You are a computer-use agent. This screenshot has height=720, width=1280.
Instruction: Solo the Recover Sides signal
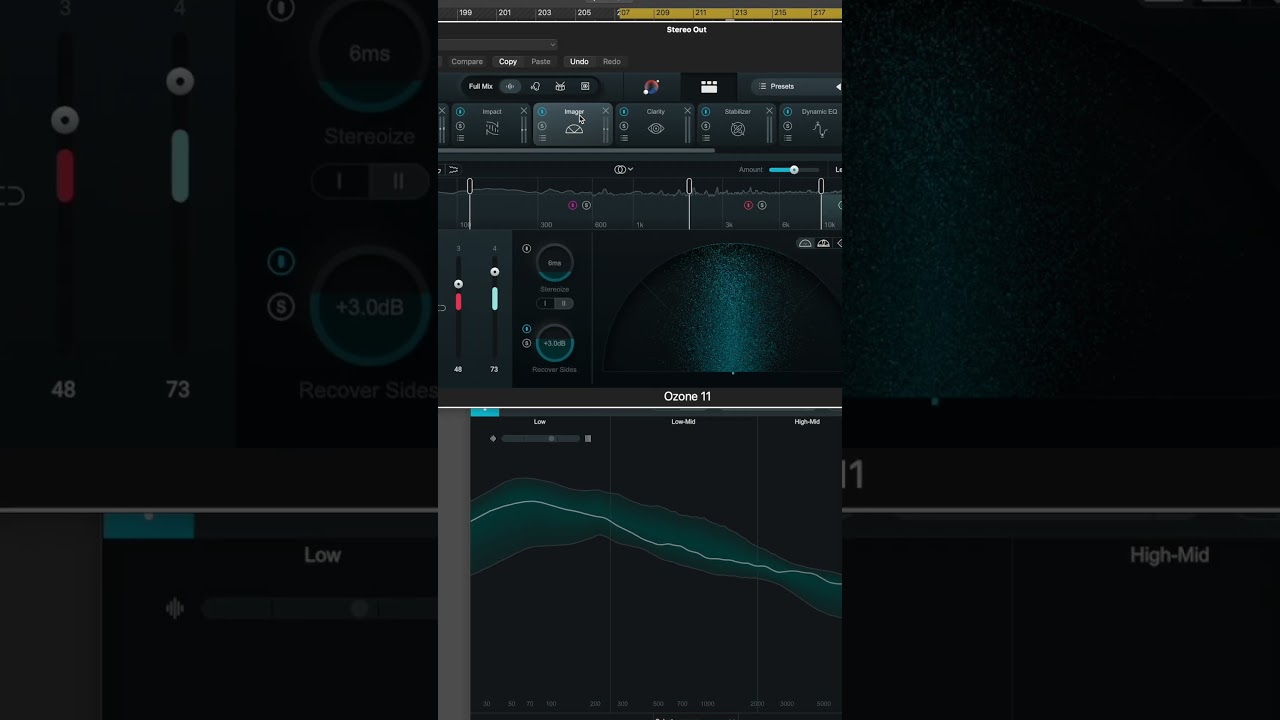pos(527,343)
